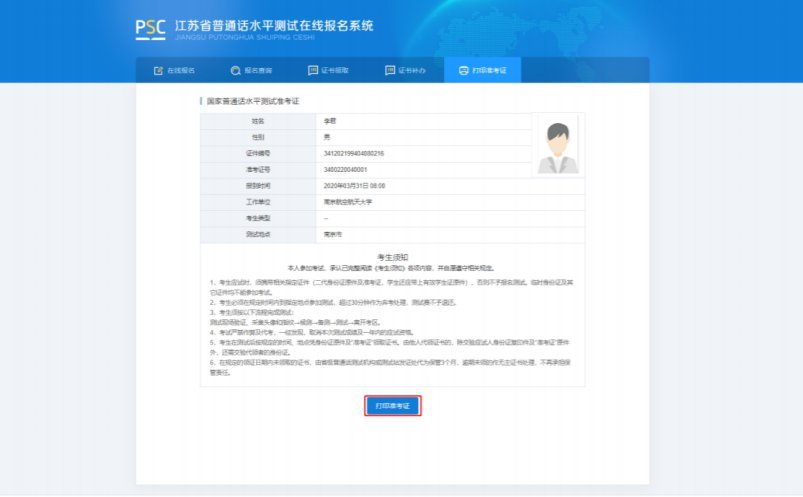Click the gender value 男
This screenshot has width=803, height=497.
tap(326, 136)
